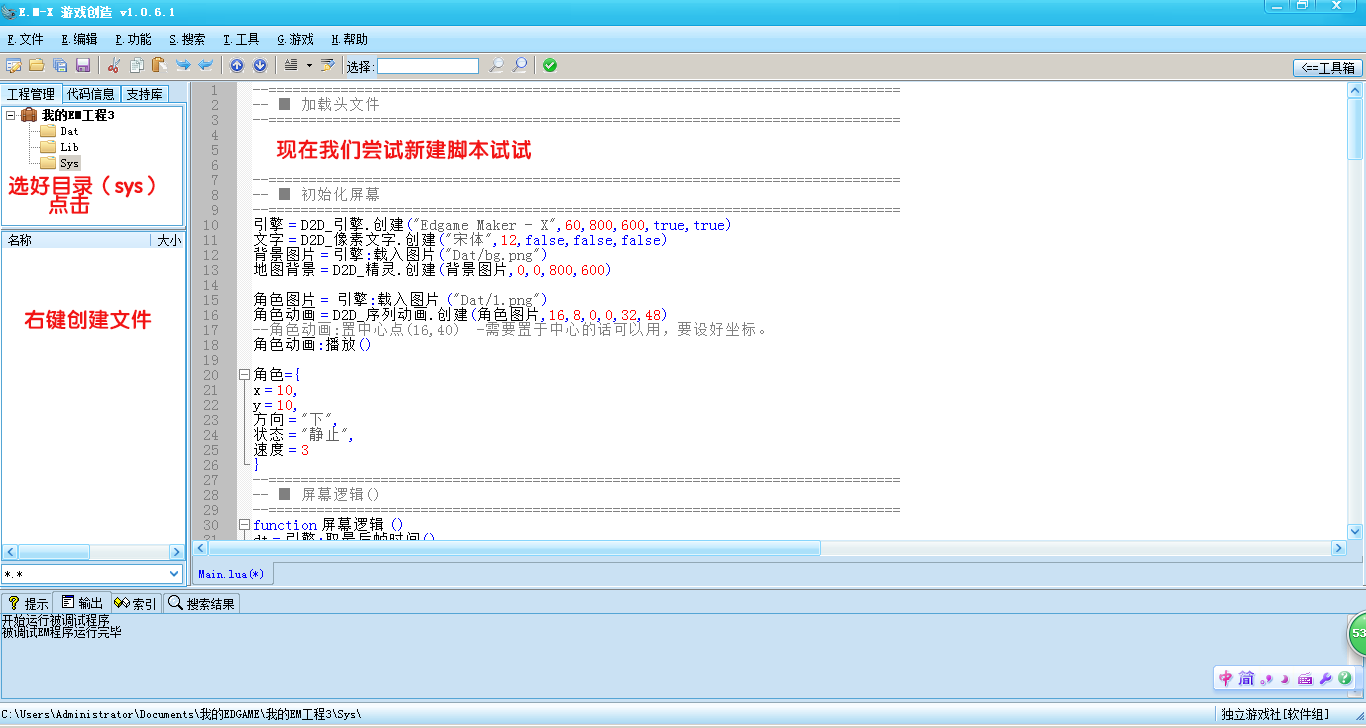Switch to the 索引 tab
1366x728 pixels.
pos(135,603)
